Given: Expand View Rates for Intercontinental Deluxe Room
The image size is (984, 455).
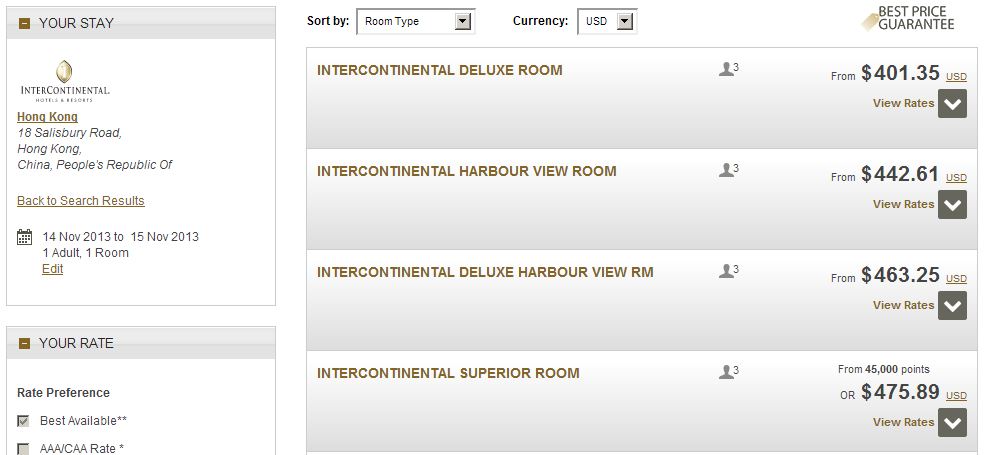Looking at the screenshot, I should tap(952, 104).
